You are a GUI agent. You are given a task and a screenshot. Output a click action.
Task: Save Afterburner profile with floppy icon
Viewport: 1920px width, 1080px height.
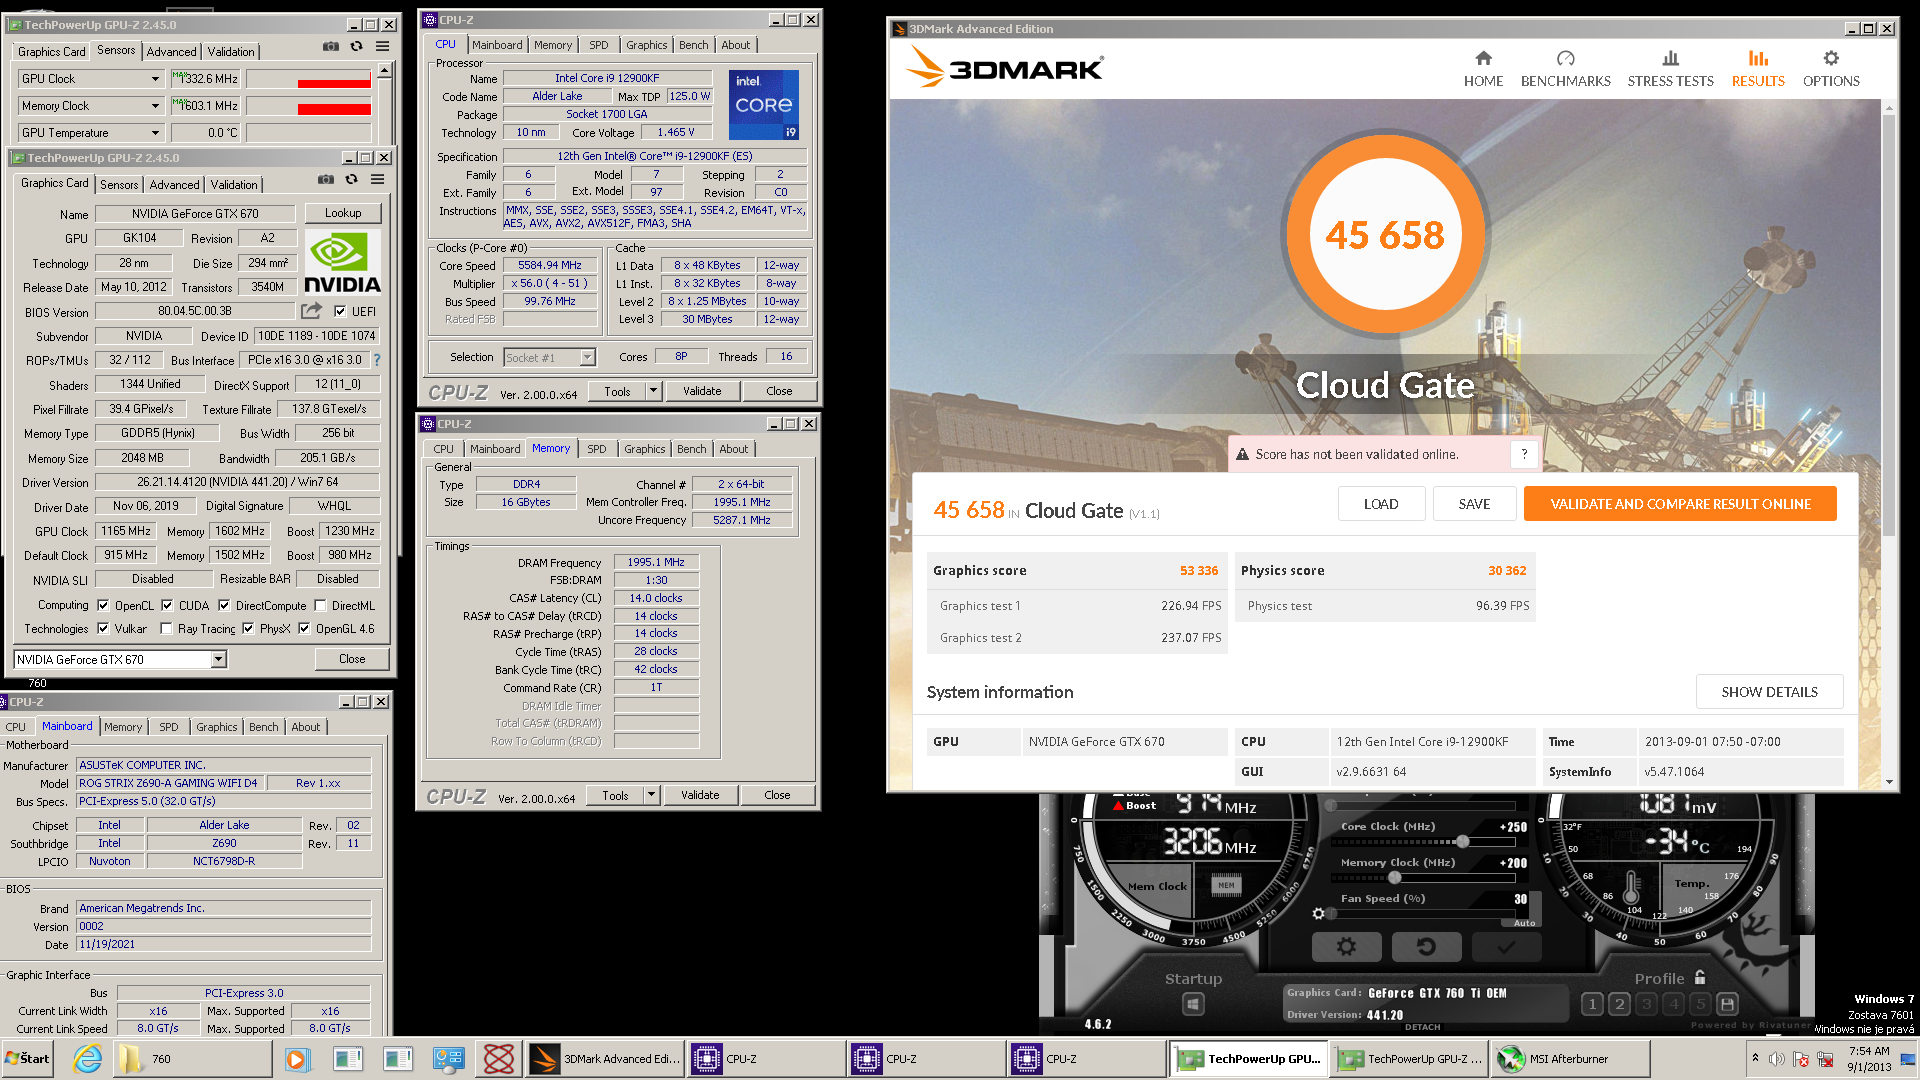pos(1727,1004)
